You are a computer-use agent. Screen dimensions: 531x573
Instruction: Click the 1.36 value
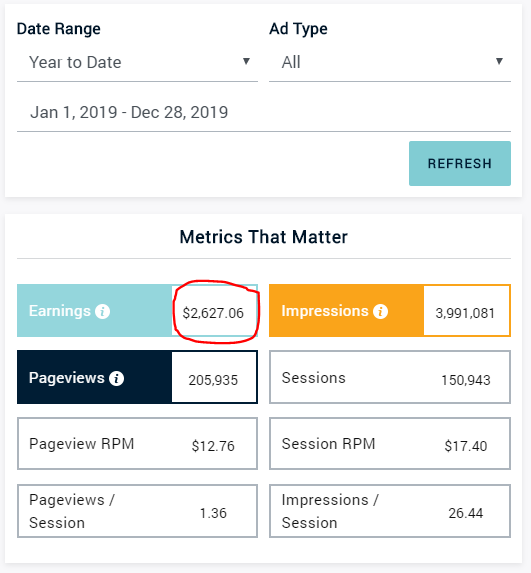click(213, 513)
